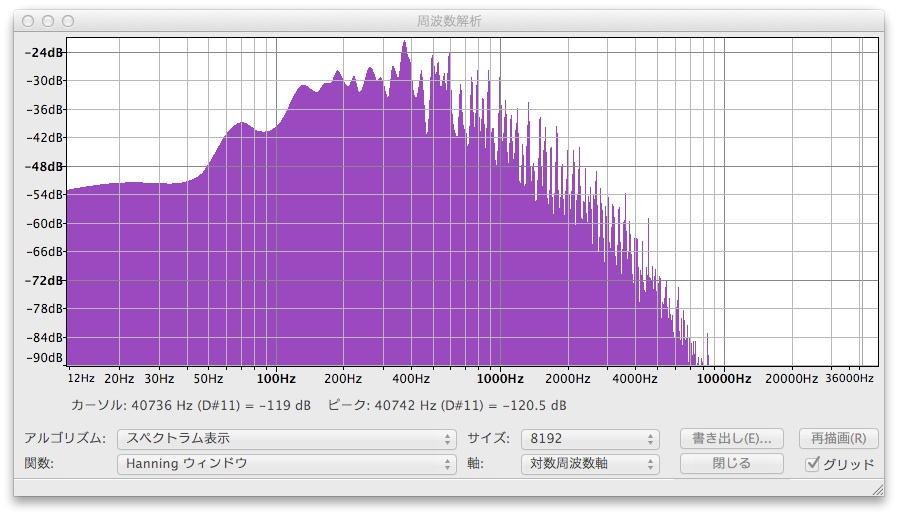Click the 再描画(R) replot button
Viewport: 898px width, 516px height.
(x=838, y=439)
